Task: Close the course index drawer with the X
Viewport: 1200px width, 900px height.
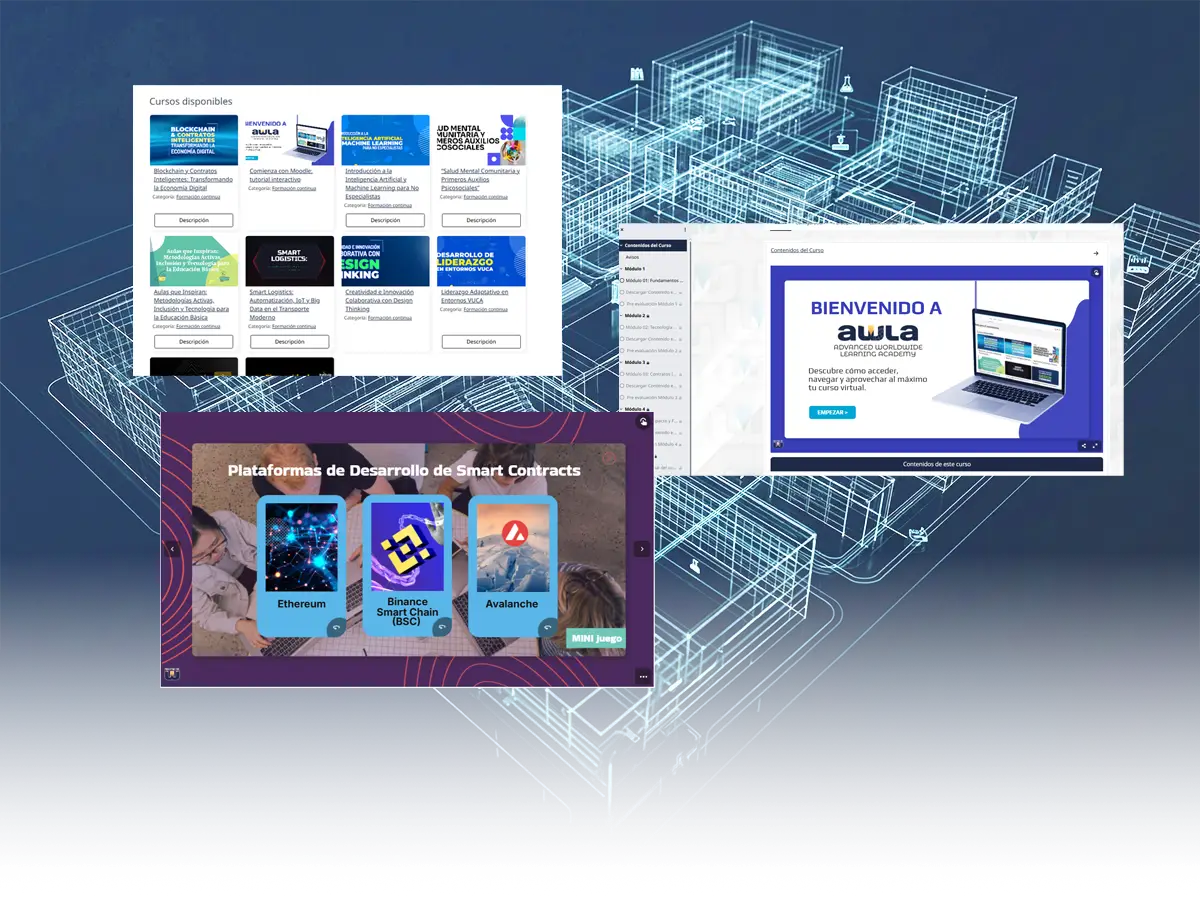Action: pyautogui.click(x=621, y=231)
